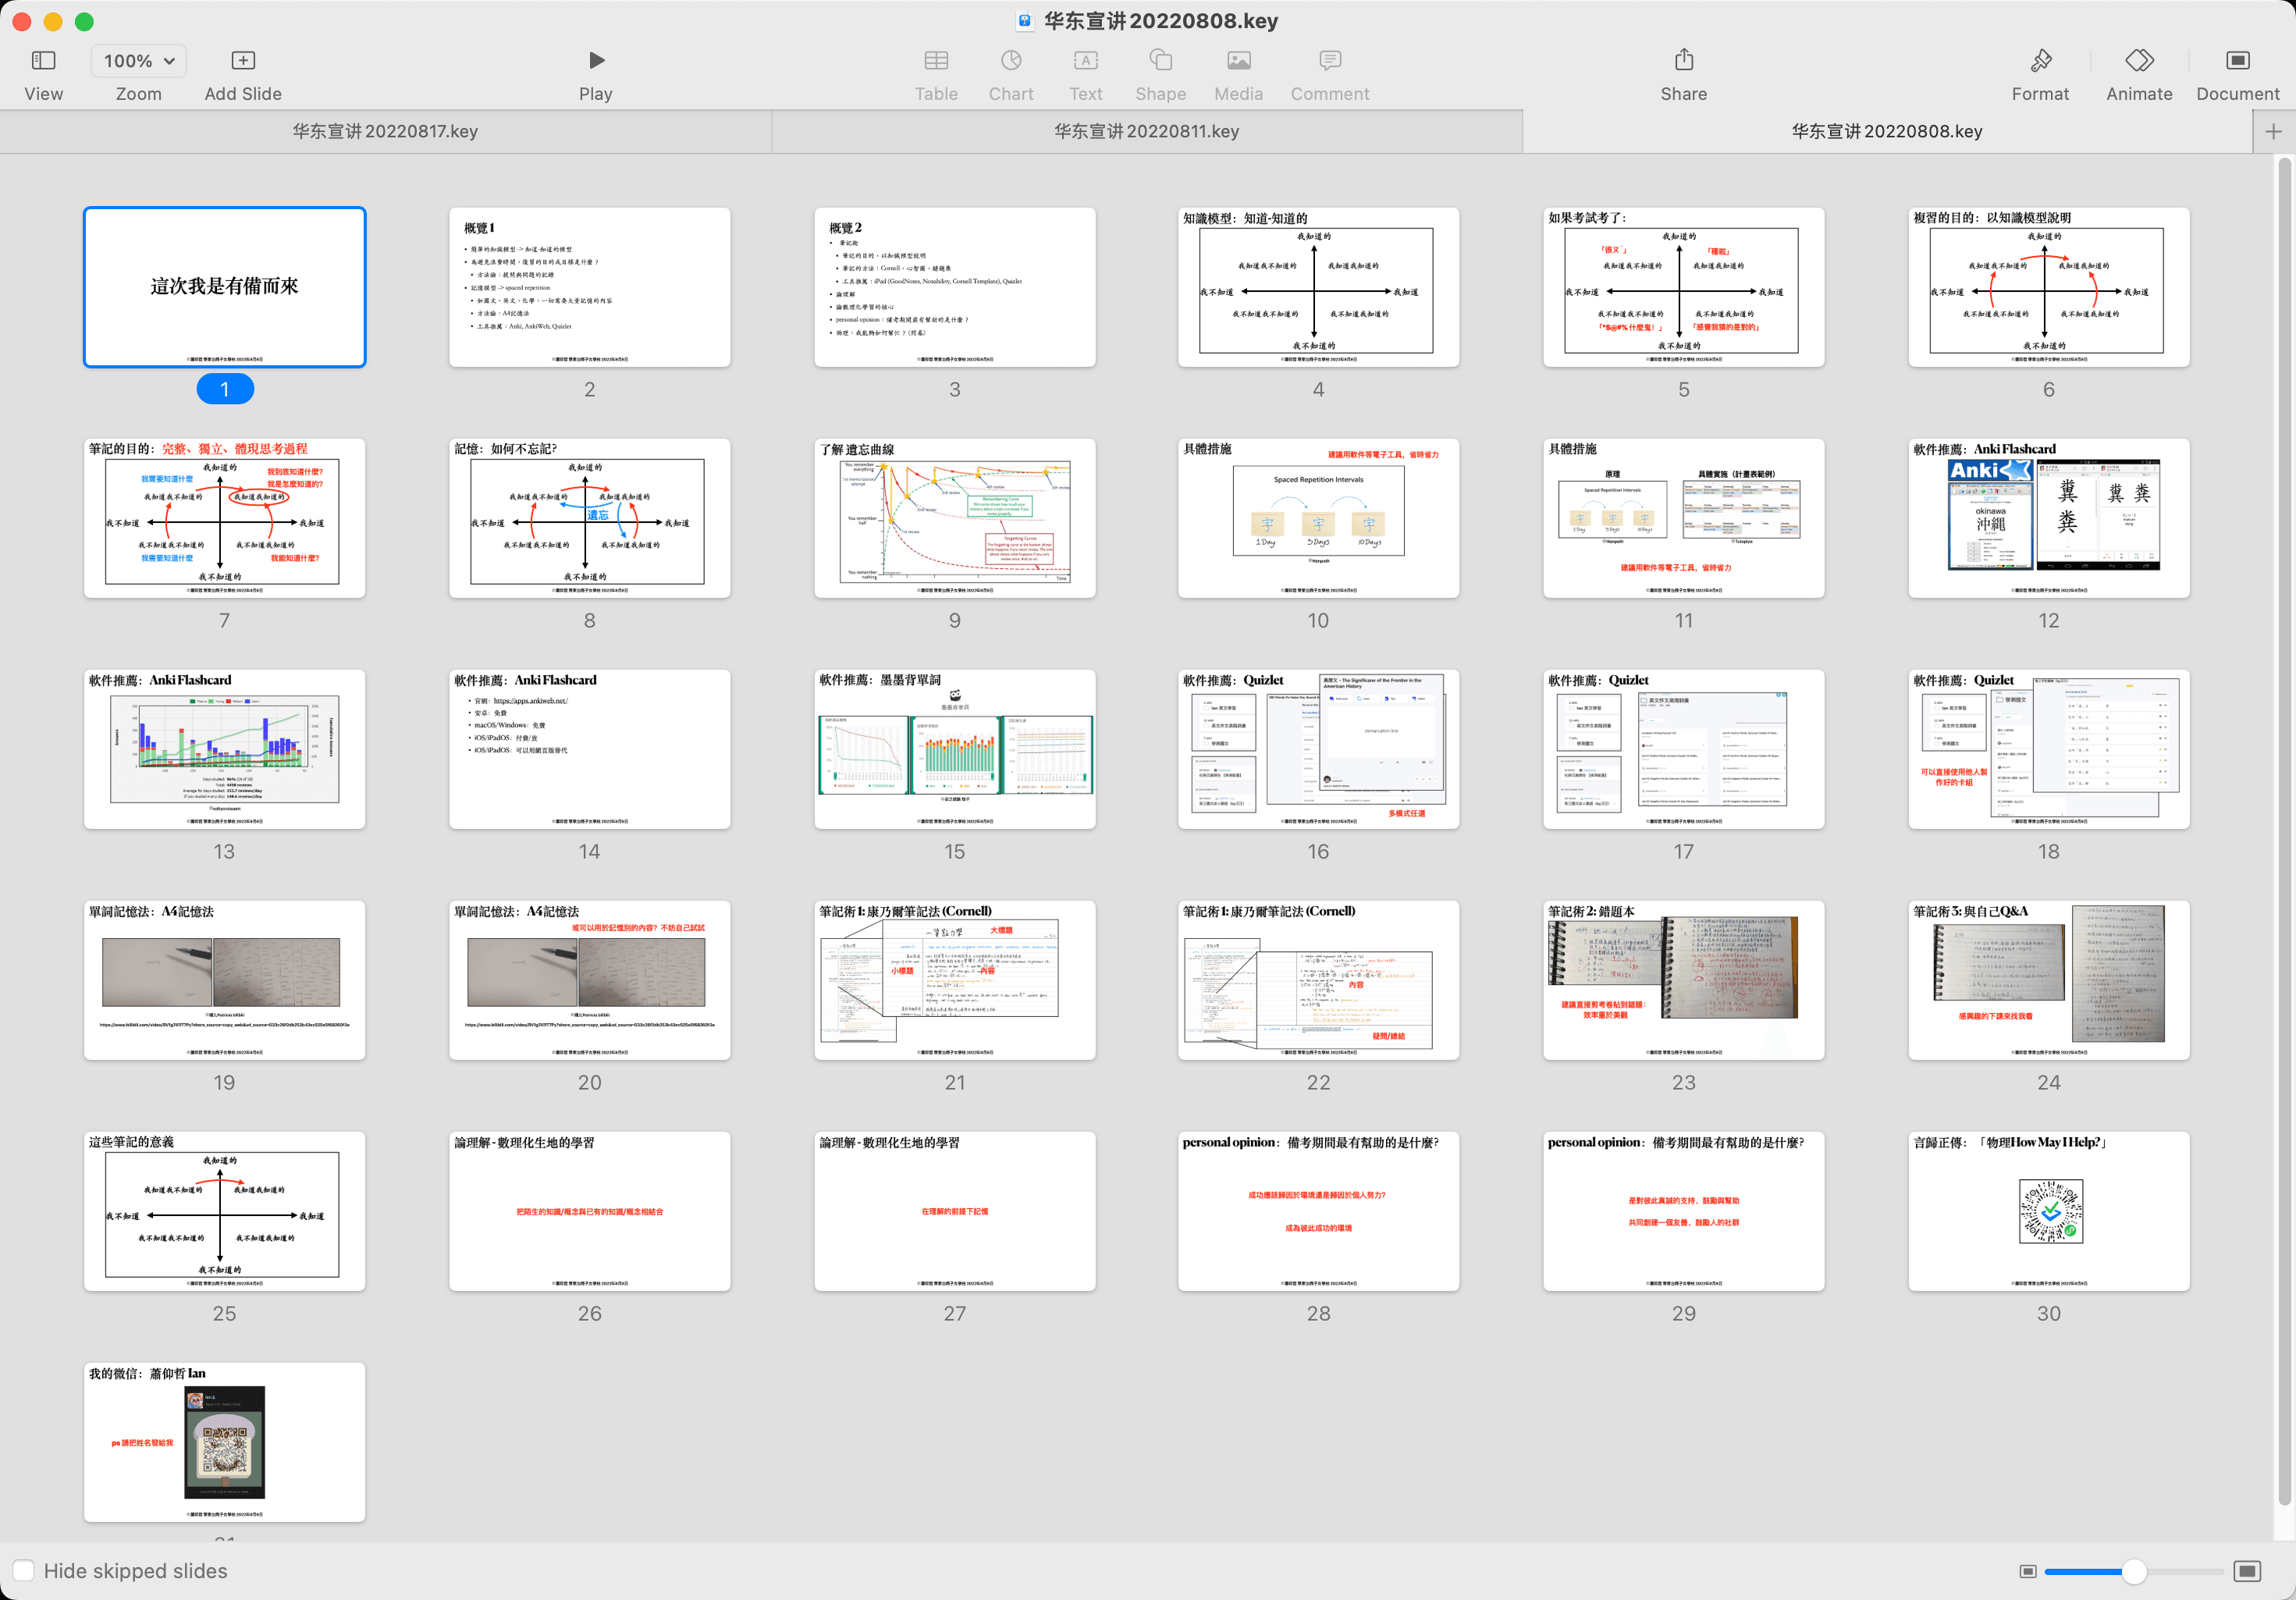Select slide 12 about Anki Flashcard
The image size is (2296, 1600).
tap(2048, 517)
